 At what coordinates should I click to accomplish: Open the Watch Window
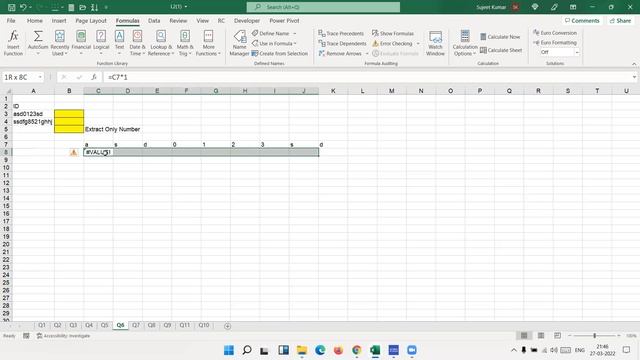[435, 42]
